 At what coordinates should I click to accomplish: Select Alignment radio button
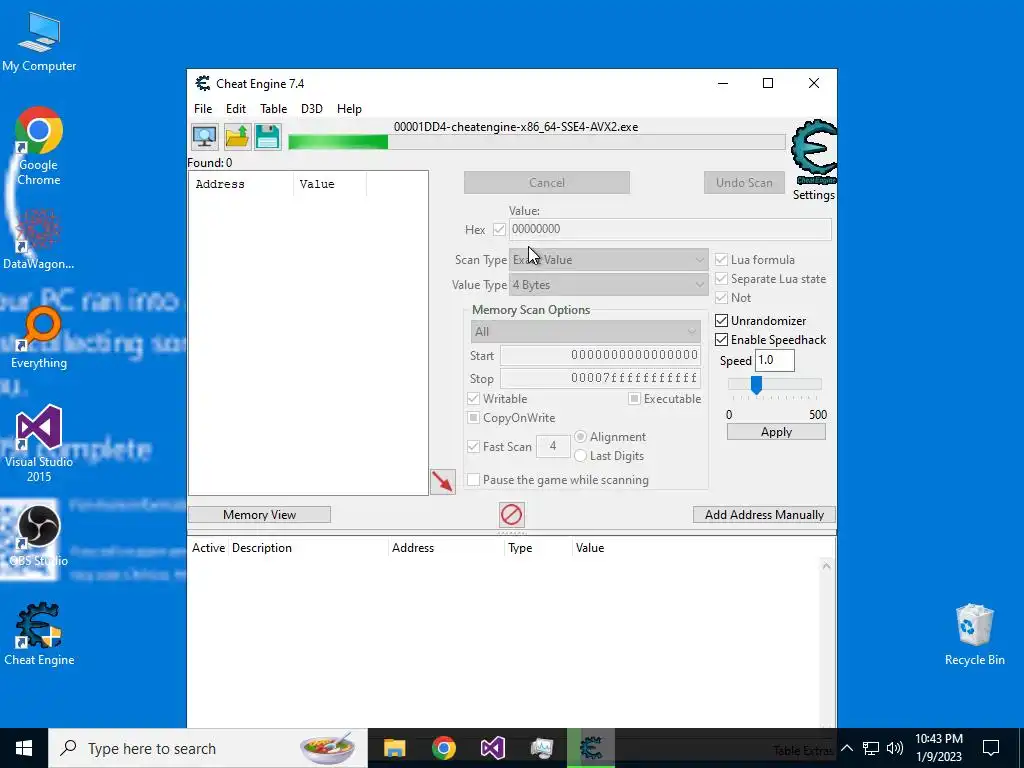(x=580, y=436)
